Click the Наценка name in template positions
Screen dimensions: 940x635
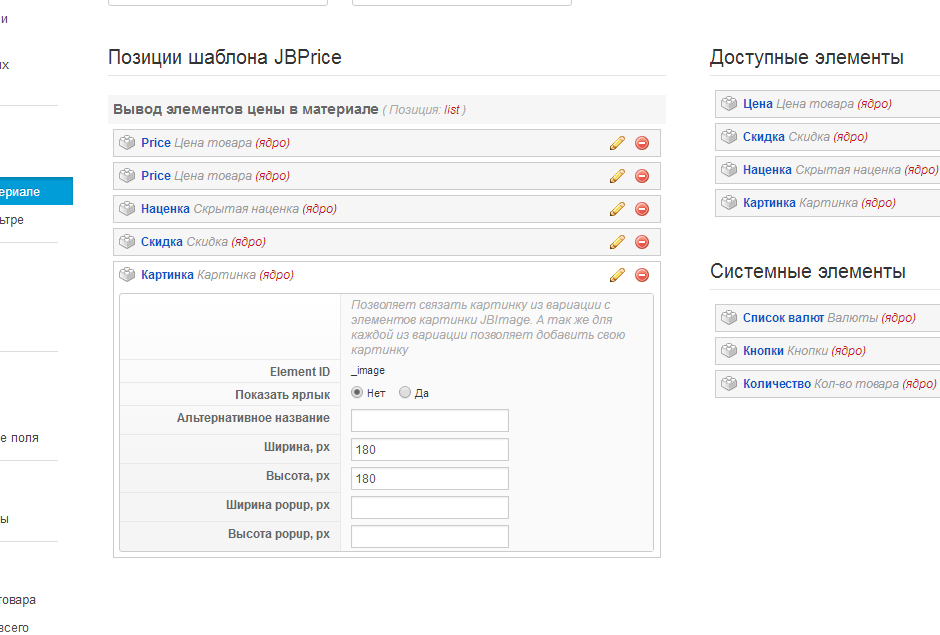tap(165, 209)
